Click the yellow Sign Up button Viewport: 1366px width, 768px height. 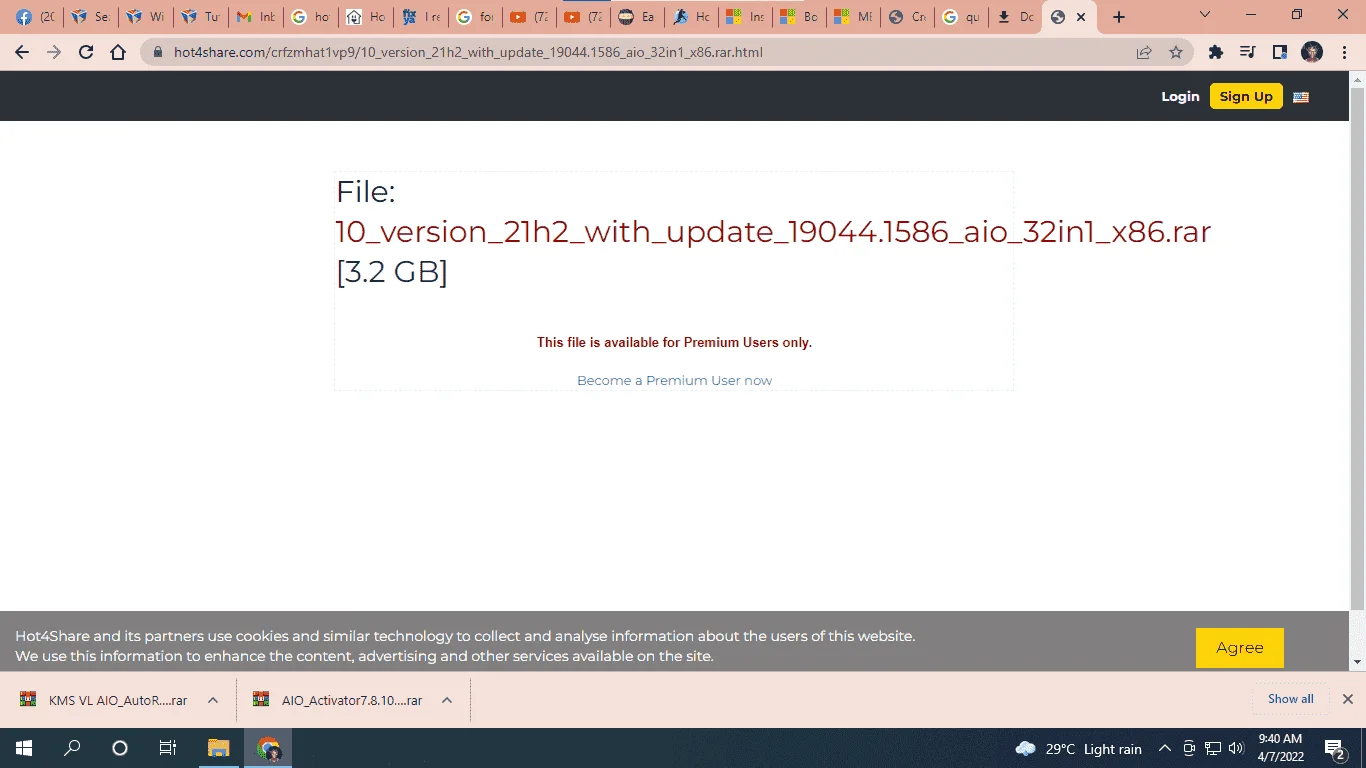coord(1246,96)
